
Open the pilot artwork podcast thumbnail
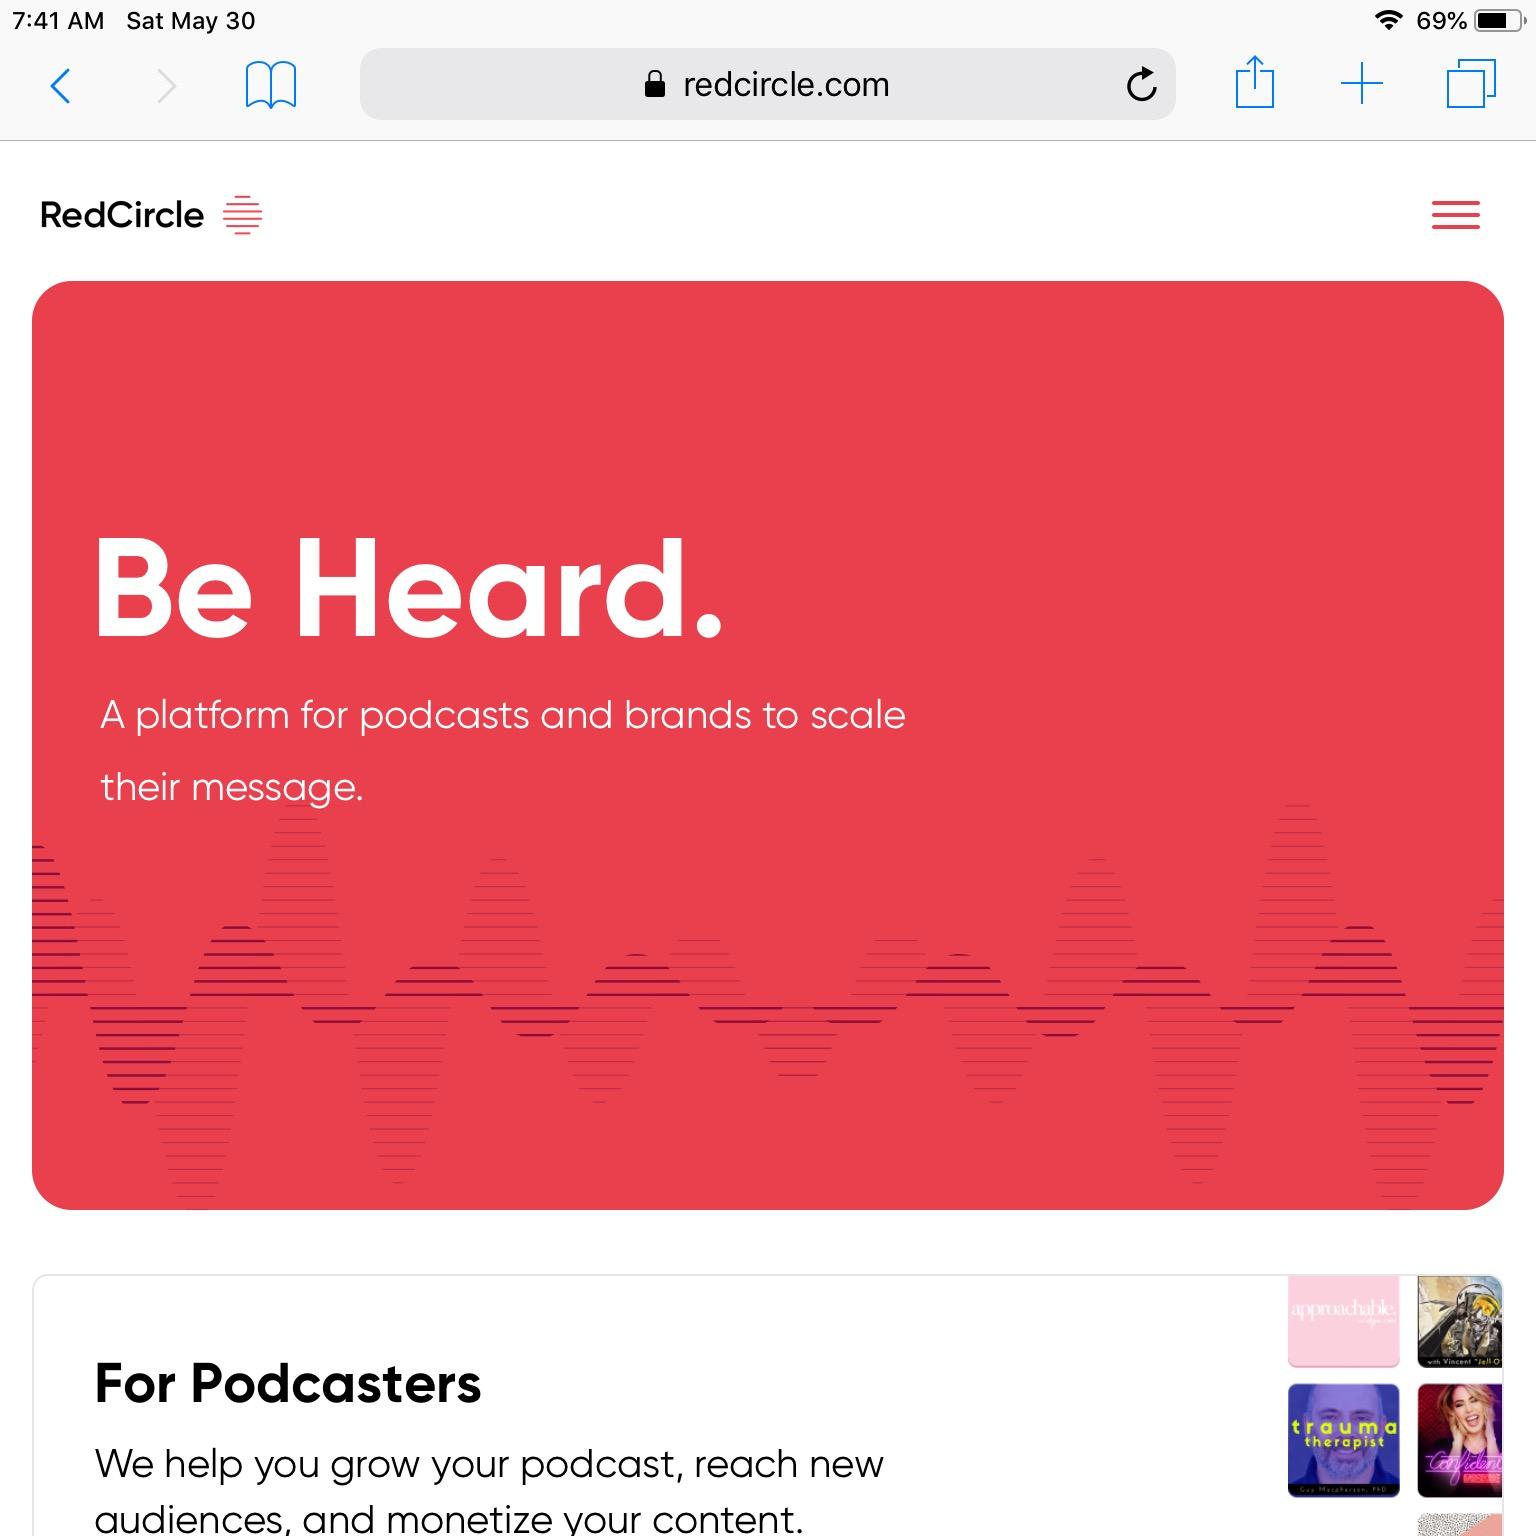pyautogui.click(x=1460, y=1321)
